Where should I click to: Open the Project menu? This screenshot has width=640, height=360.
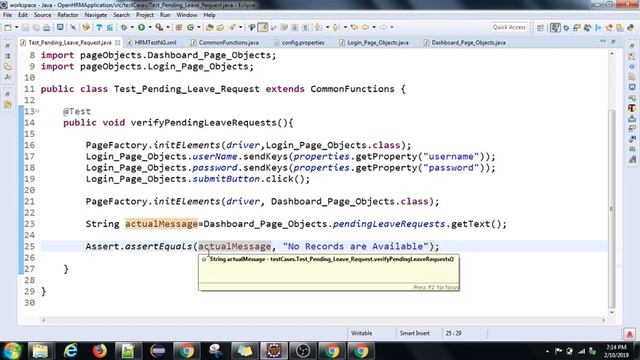[x=144, y=15]
